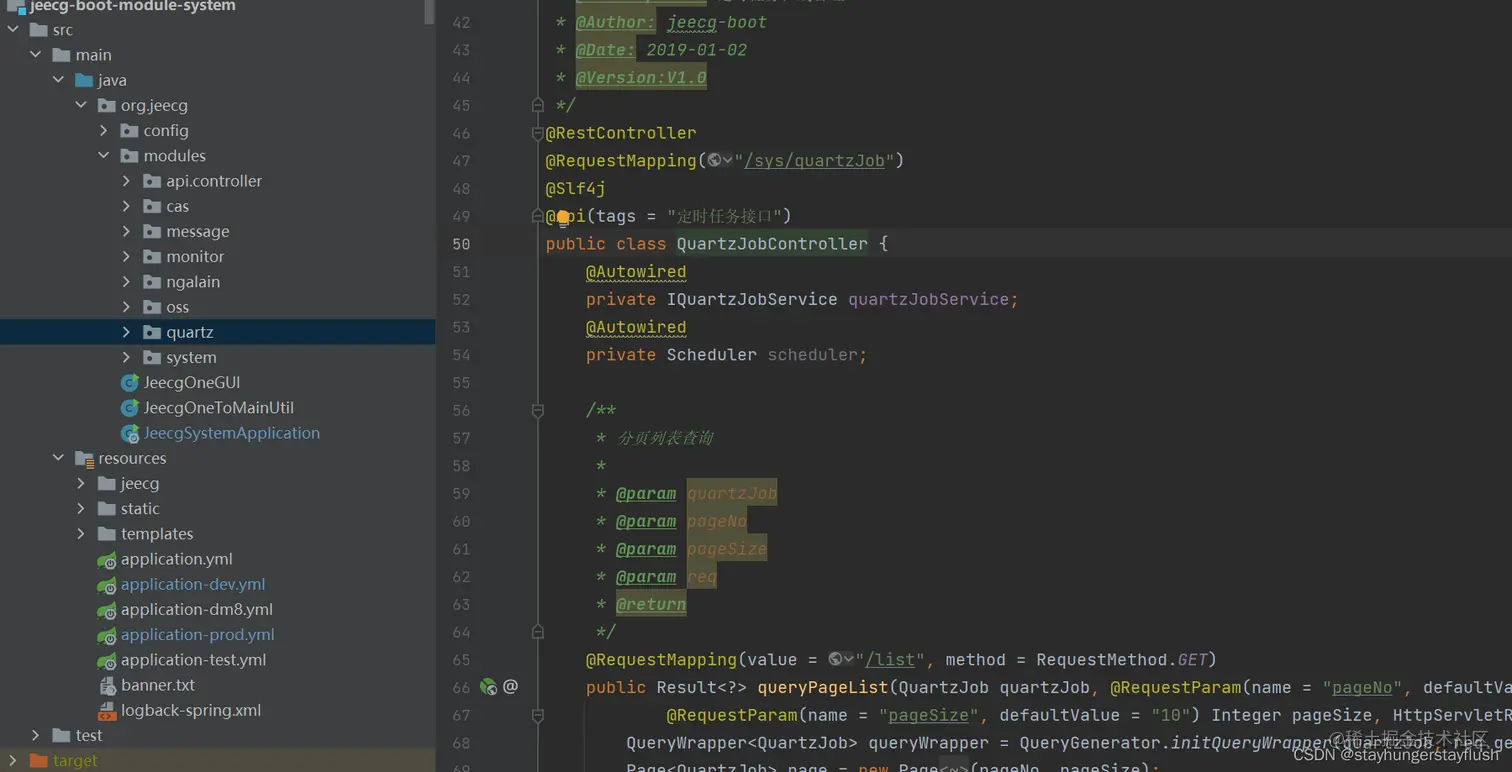Screen dimensions: 1512x772
Task: Expand the quartz package chevron
Action: [x=126, y=332]
